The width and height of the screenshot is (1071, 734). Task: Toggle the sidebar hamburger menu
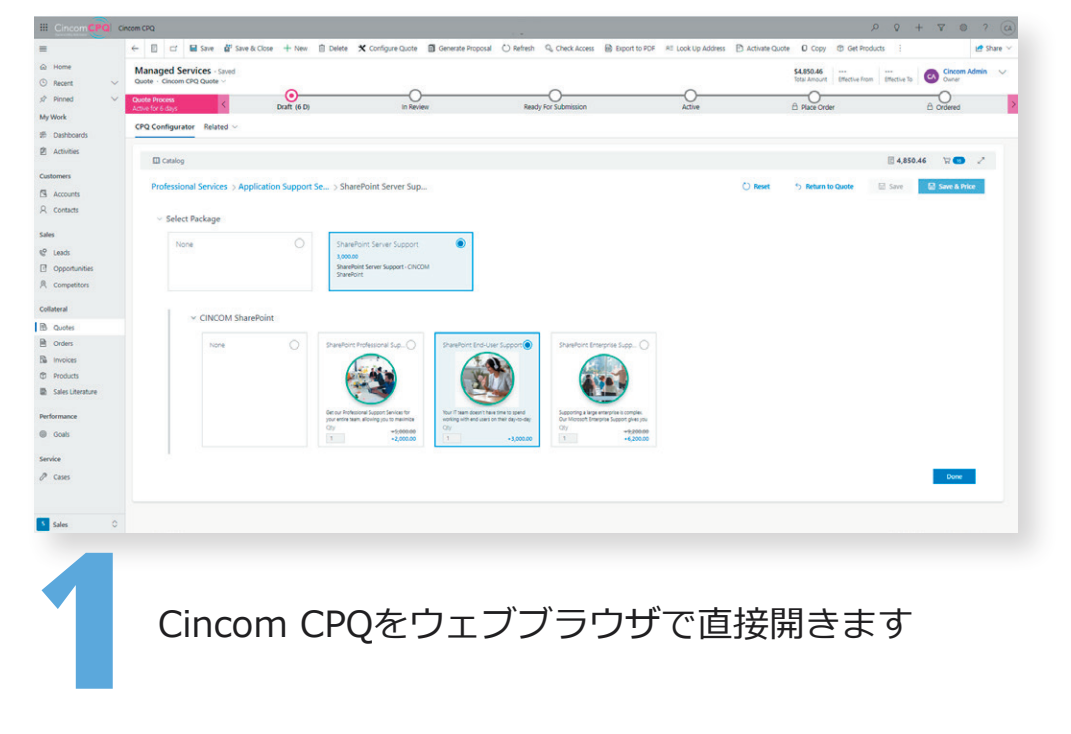click(44, 48)
